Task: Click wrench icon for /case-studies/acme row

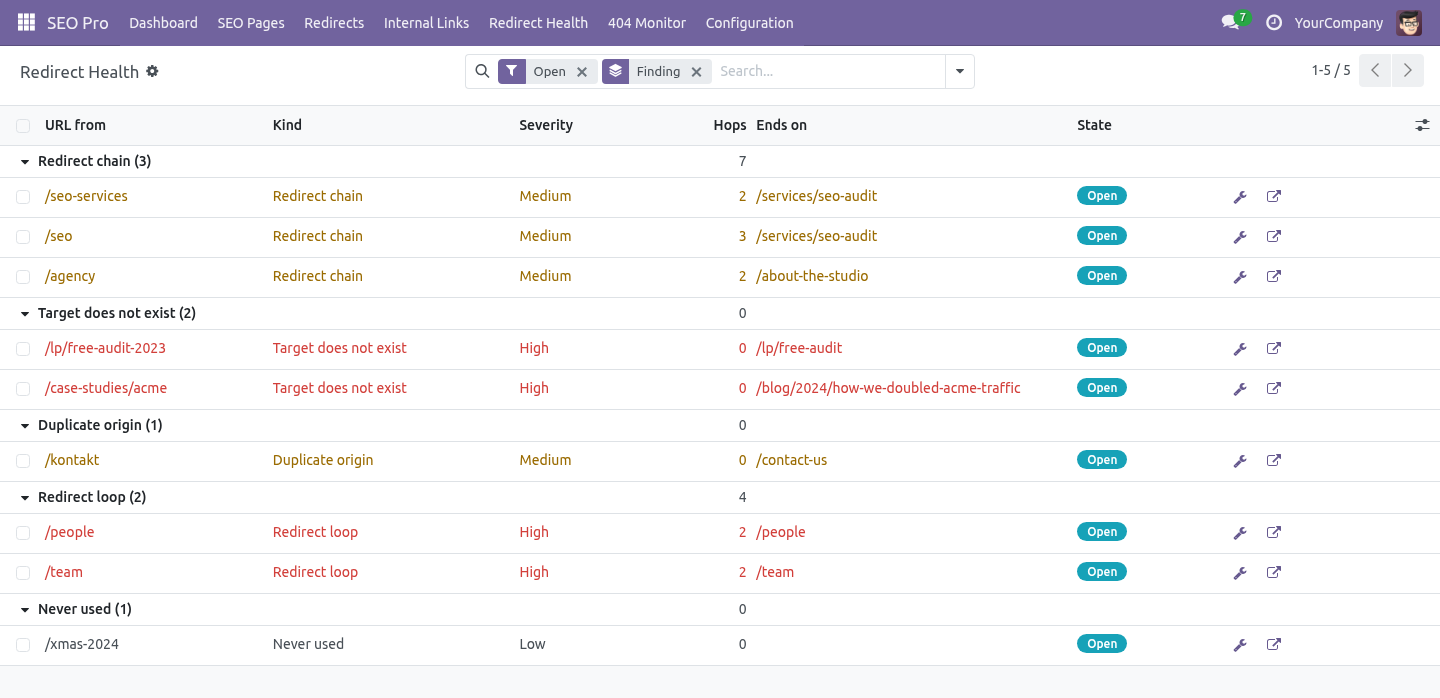Action: coord(1240,389)
